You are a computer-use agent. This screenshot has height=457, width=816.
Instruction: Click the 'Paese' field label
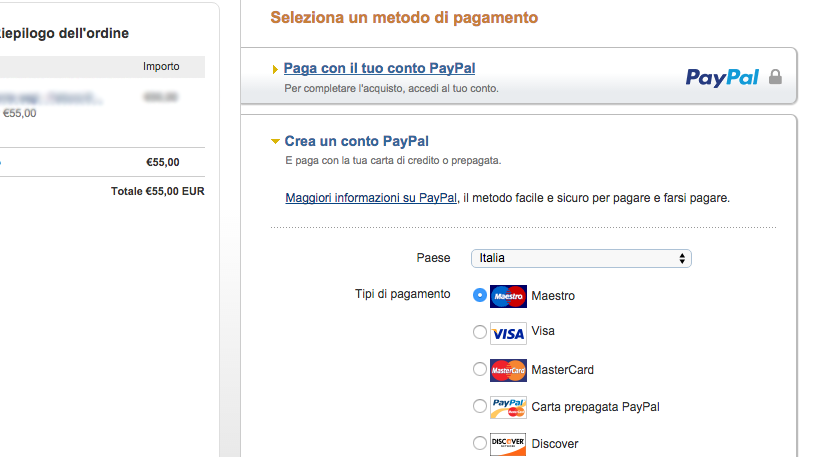coord(434,258)
